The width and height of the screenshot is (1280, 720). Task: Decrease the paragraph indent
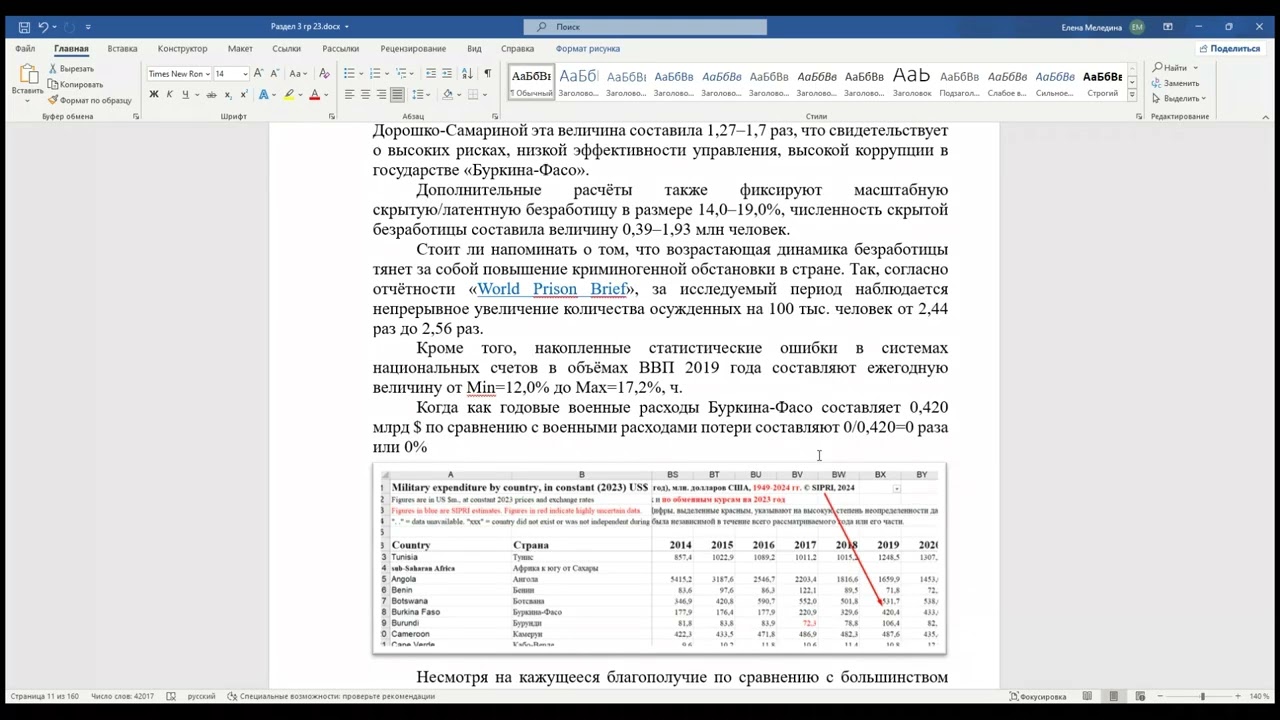(431, 73)
